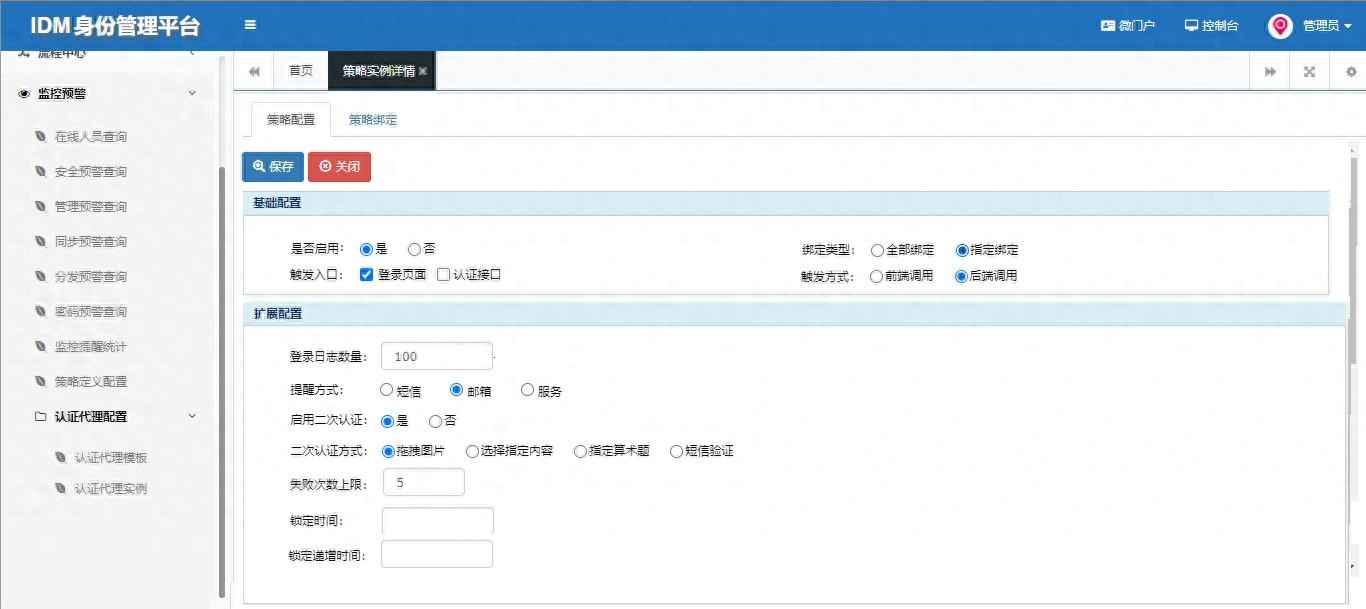Check the 认证接口 checkbox

tap(444, 274)
